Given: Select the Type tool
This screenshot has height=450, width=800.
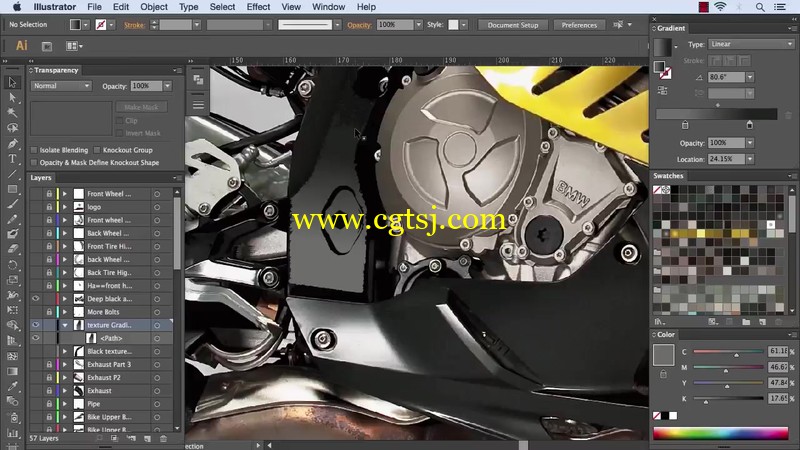Looking at the screenshot, I should 12,159.
